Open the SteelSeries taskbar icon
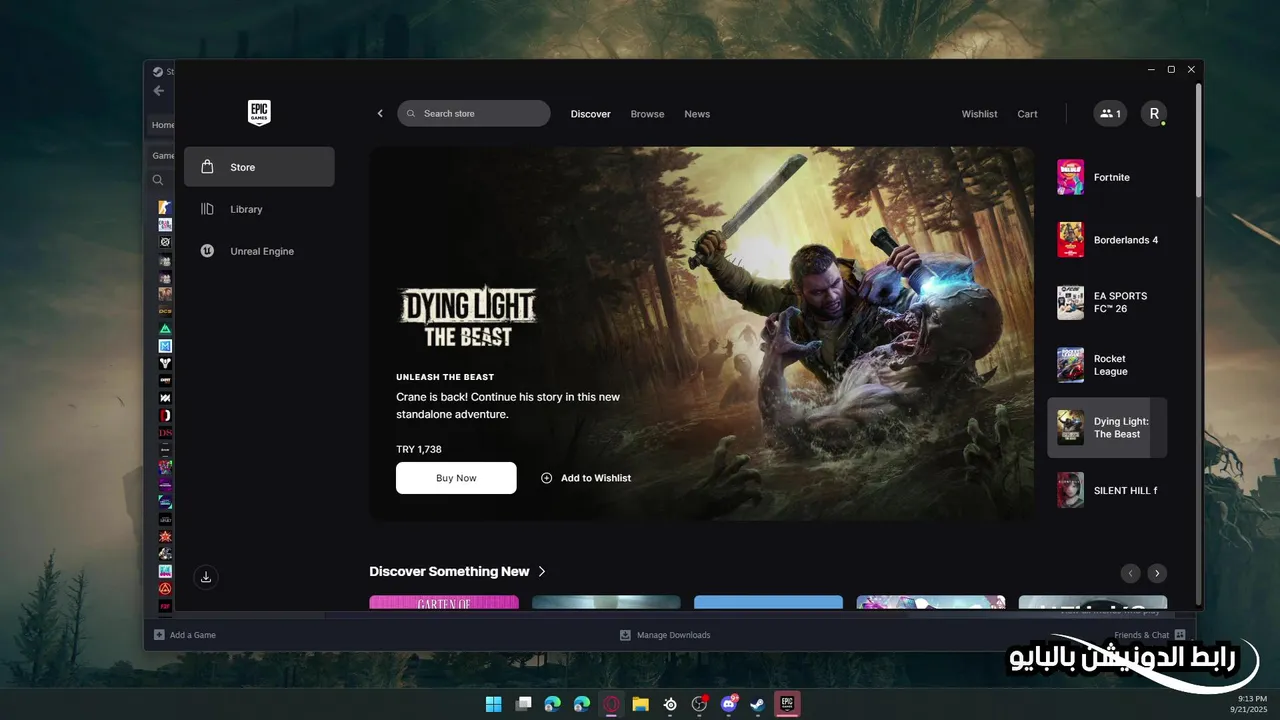This screenshot has height=720, width=1280. (x=670, y=704)
